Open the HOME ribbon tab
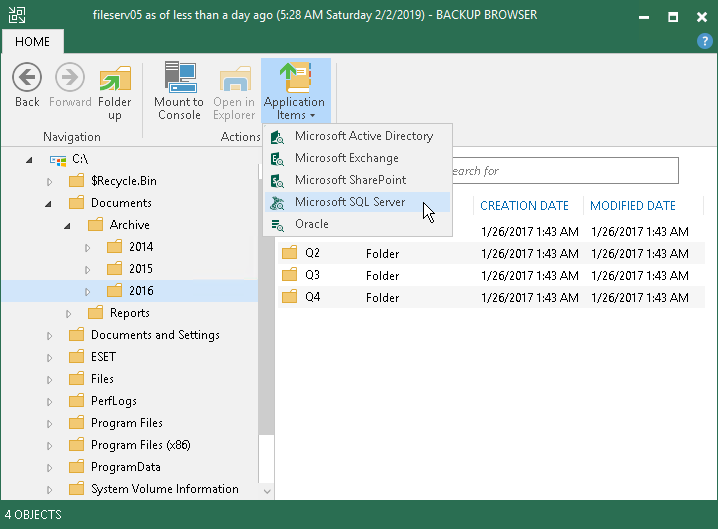 [32, 41]
